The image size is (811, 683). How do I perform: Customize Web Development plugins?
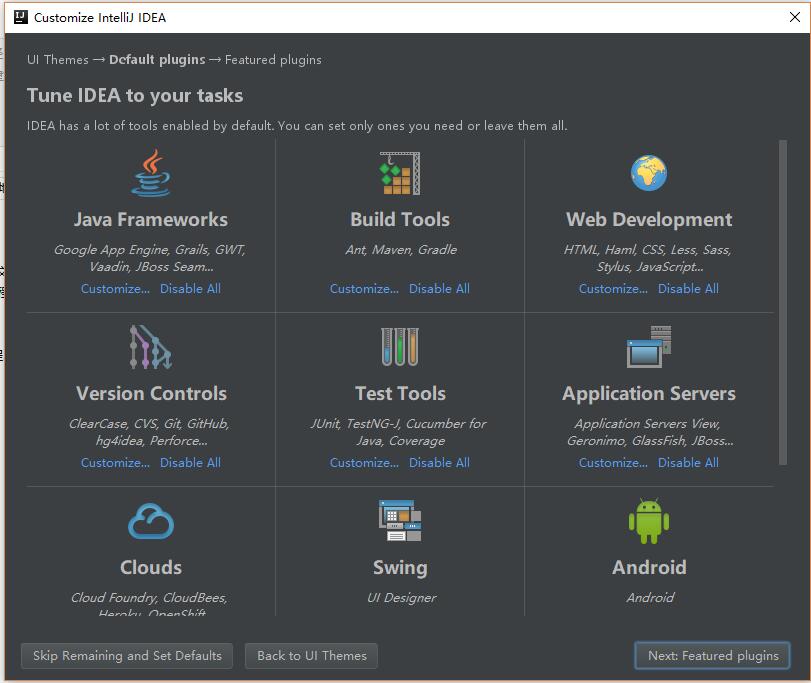613,289
